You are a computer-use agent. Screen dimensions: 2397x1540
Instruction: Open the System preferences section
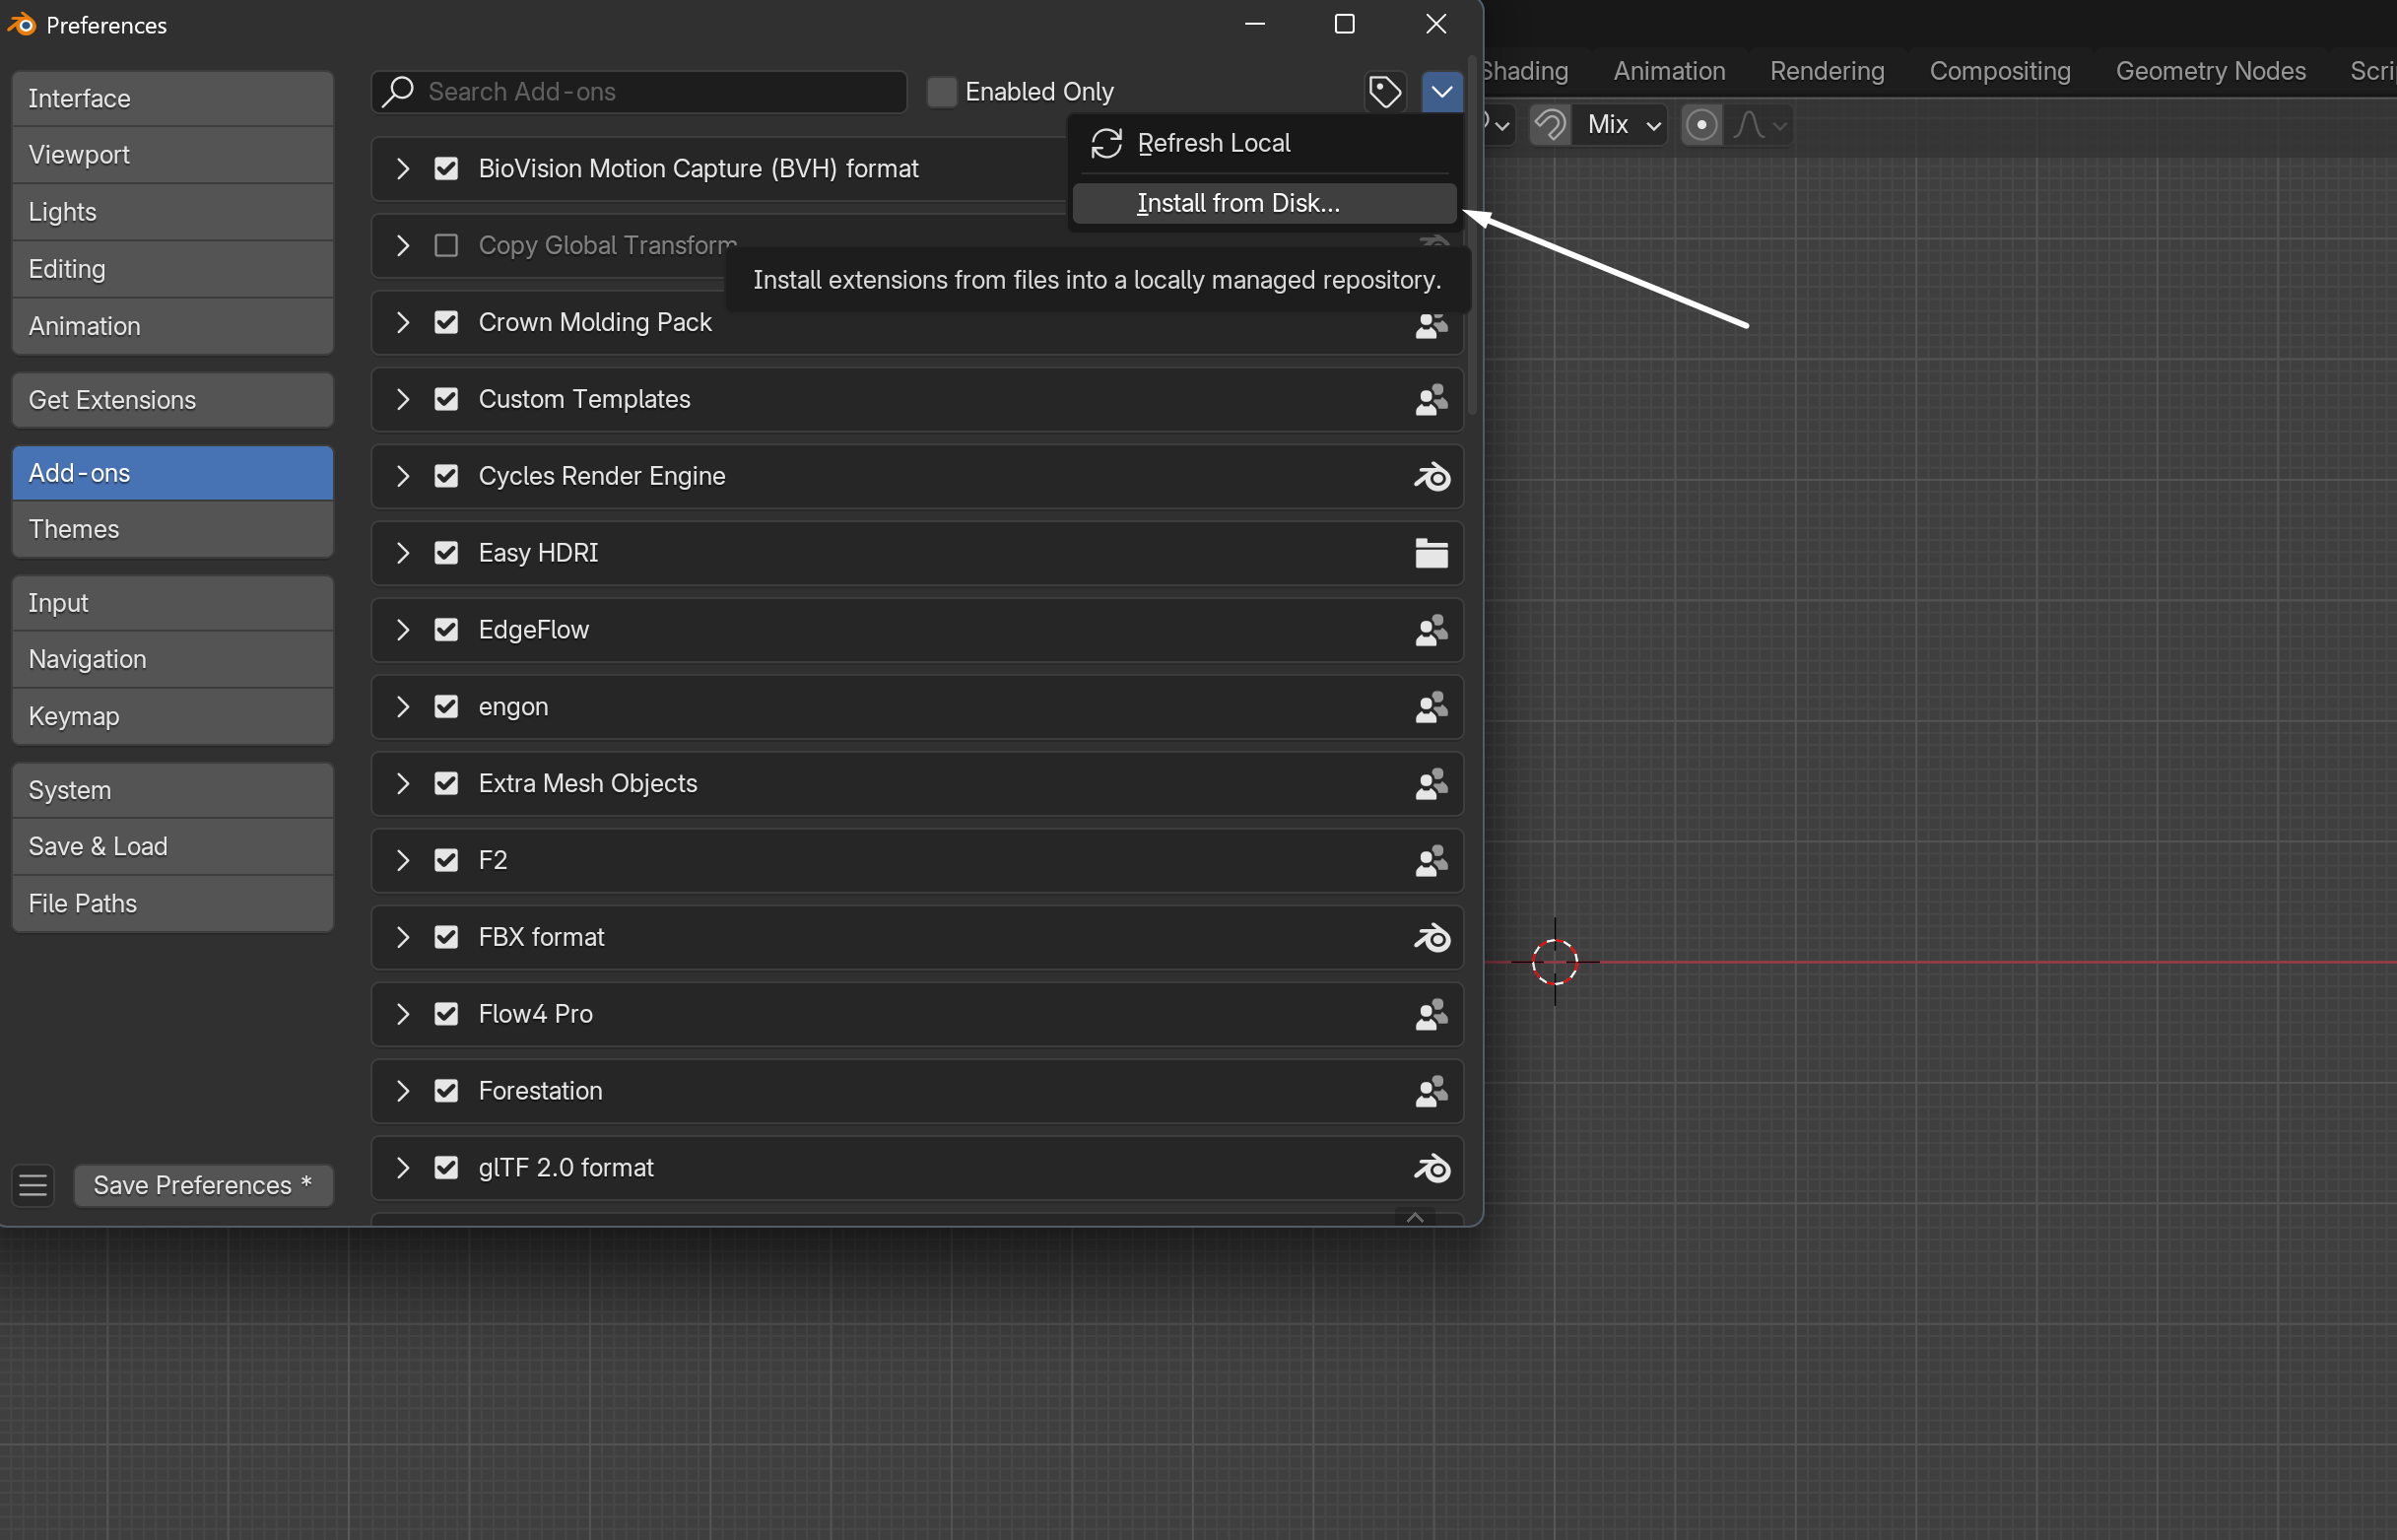(x=173, y=790)
